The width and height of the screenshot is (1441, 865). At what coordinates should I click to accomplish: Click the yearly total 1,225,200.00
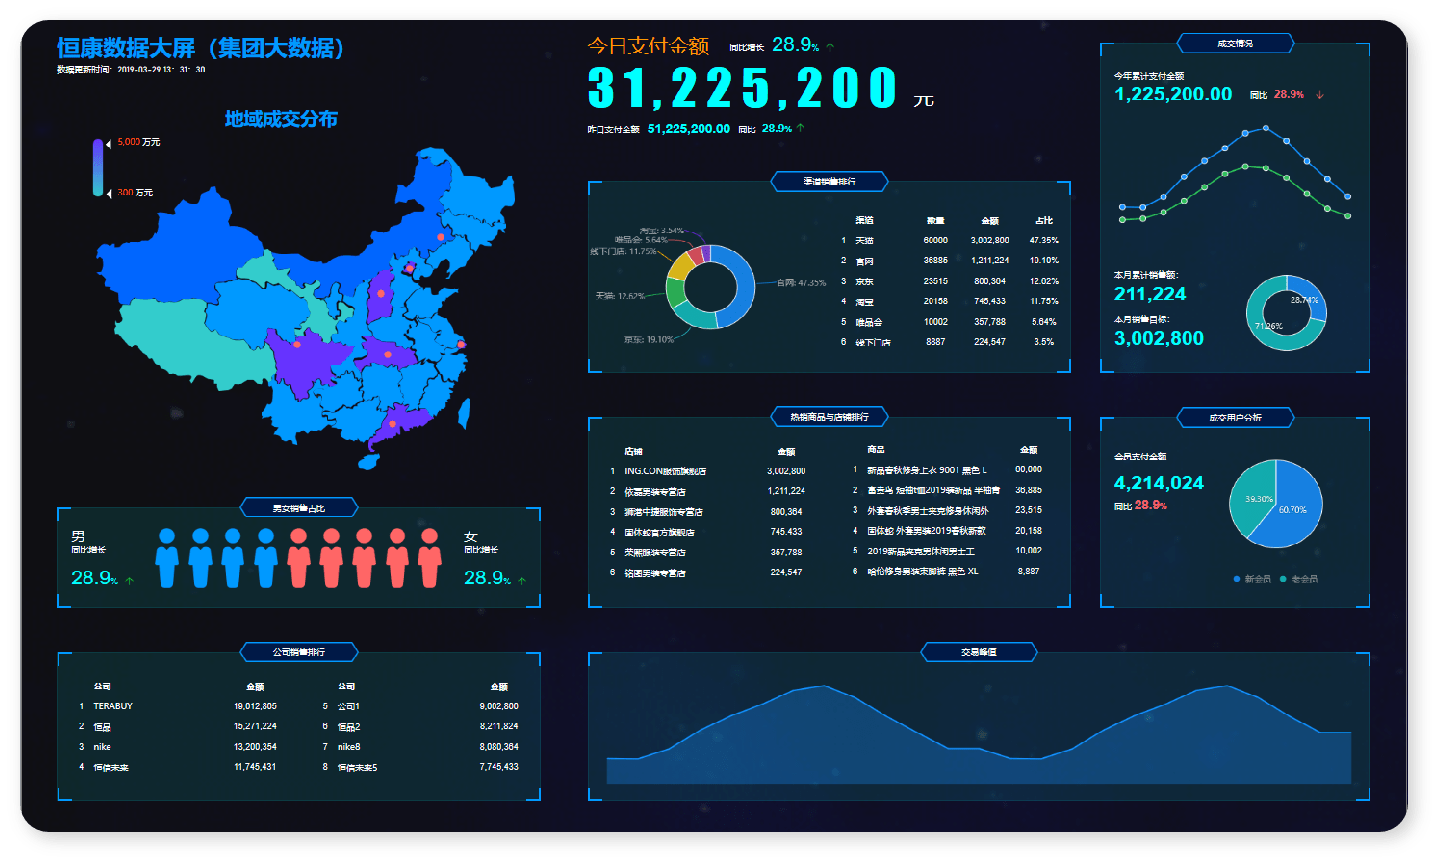click(1173, 94)
